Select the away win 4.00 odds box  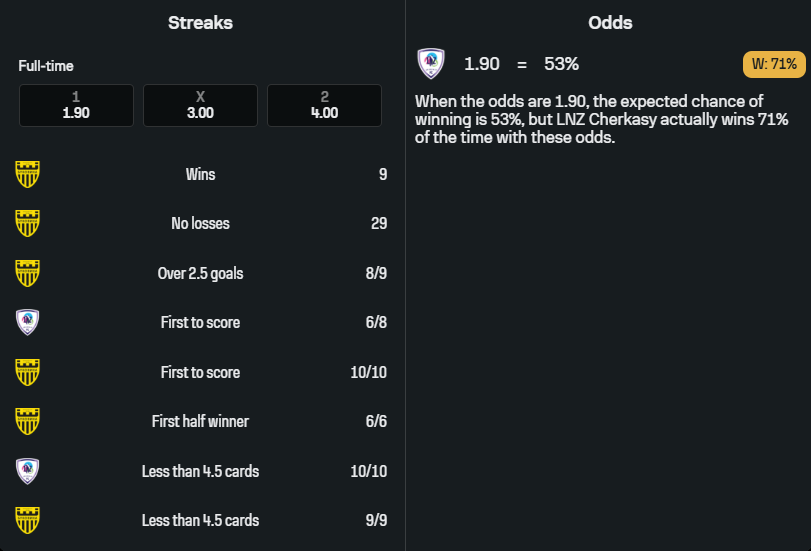click(324, 105)
